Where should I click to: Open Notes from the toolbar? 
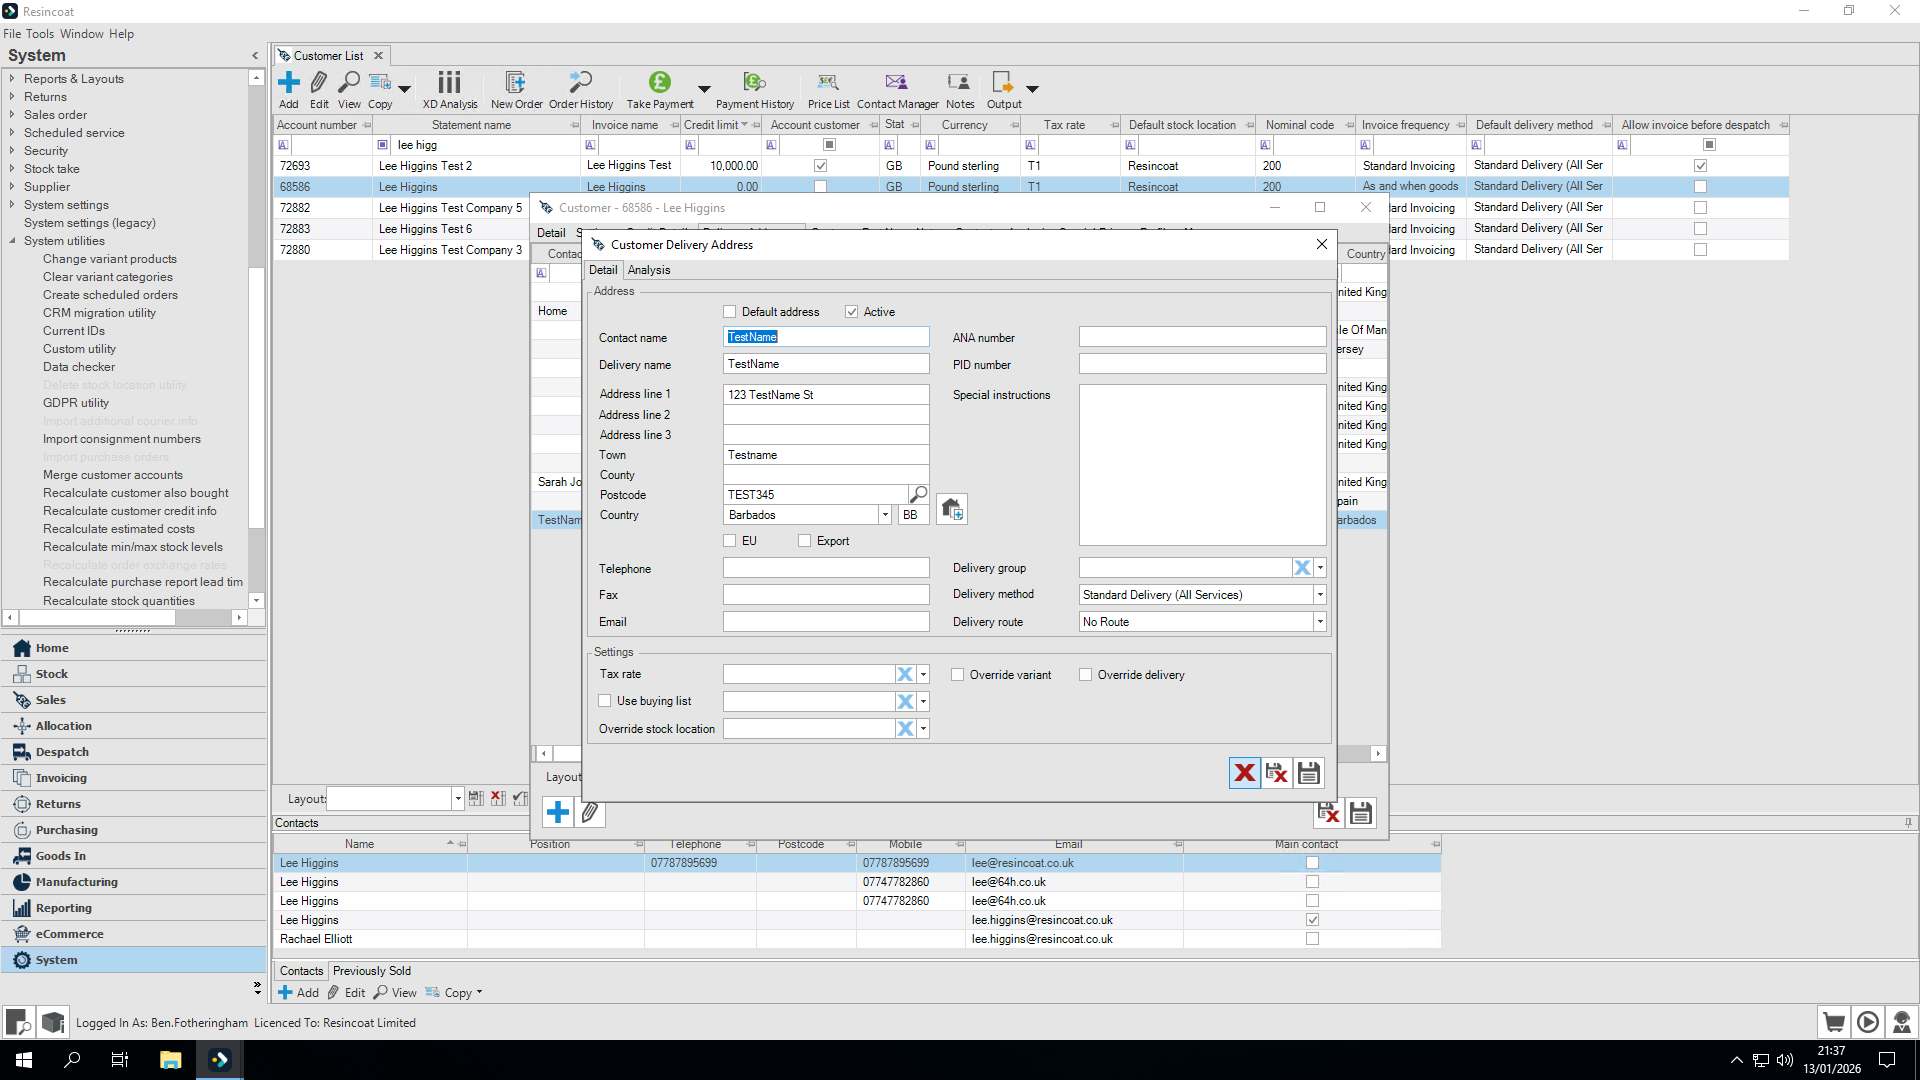coord(959,90)
